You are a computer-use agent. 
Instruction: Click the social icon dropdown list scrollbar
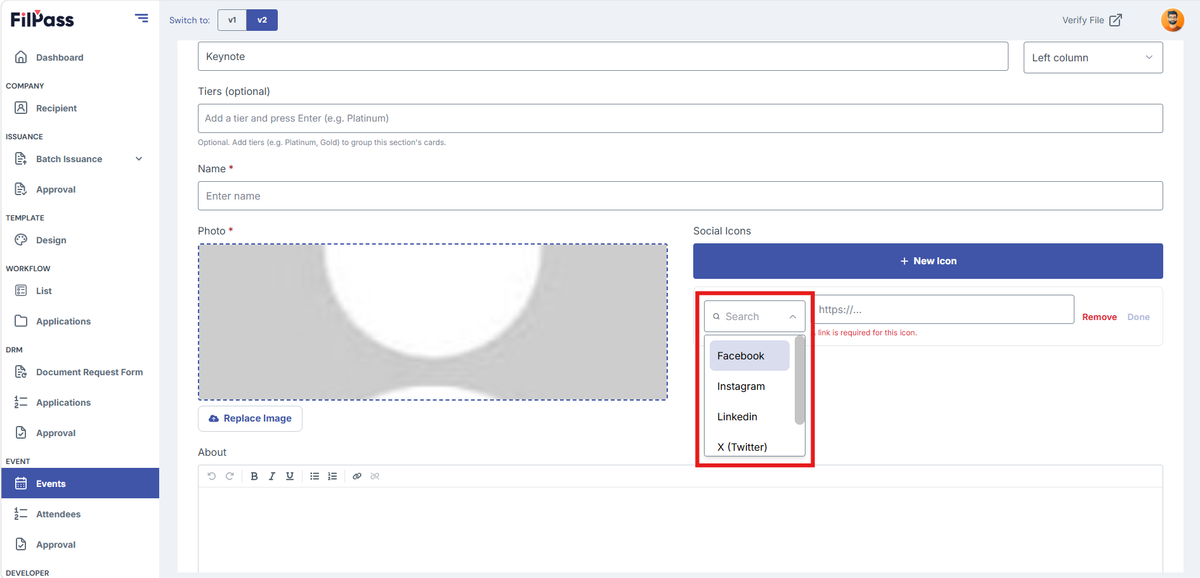click(x=800, y=380)
